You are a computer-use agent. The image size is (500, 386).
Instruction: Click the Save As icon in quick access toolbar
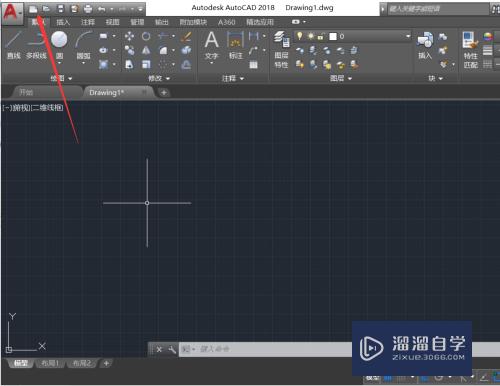pos(74,9)
